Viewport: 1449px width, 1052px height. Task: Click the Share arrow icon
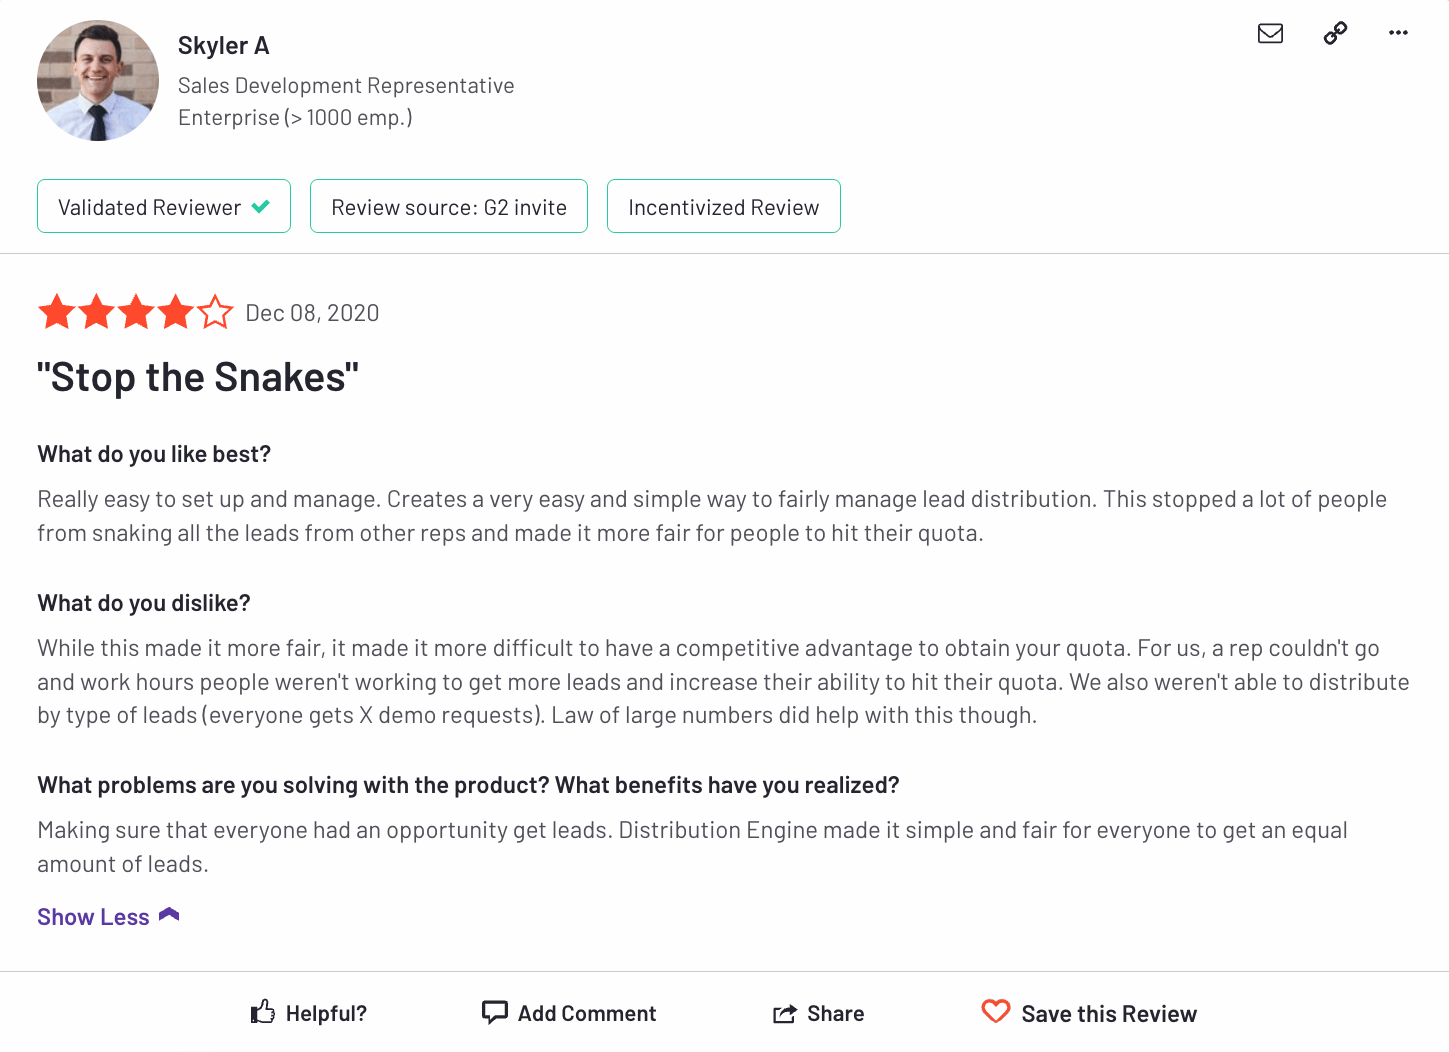tap(785, 1014)
